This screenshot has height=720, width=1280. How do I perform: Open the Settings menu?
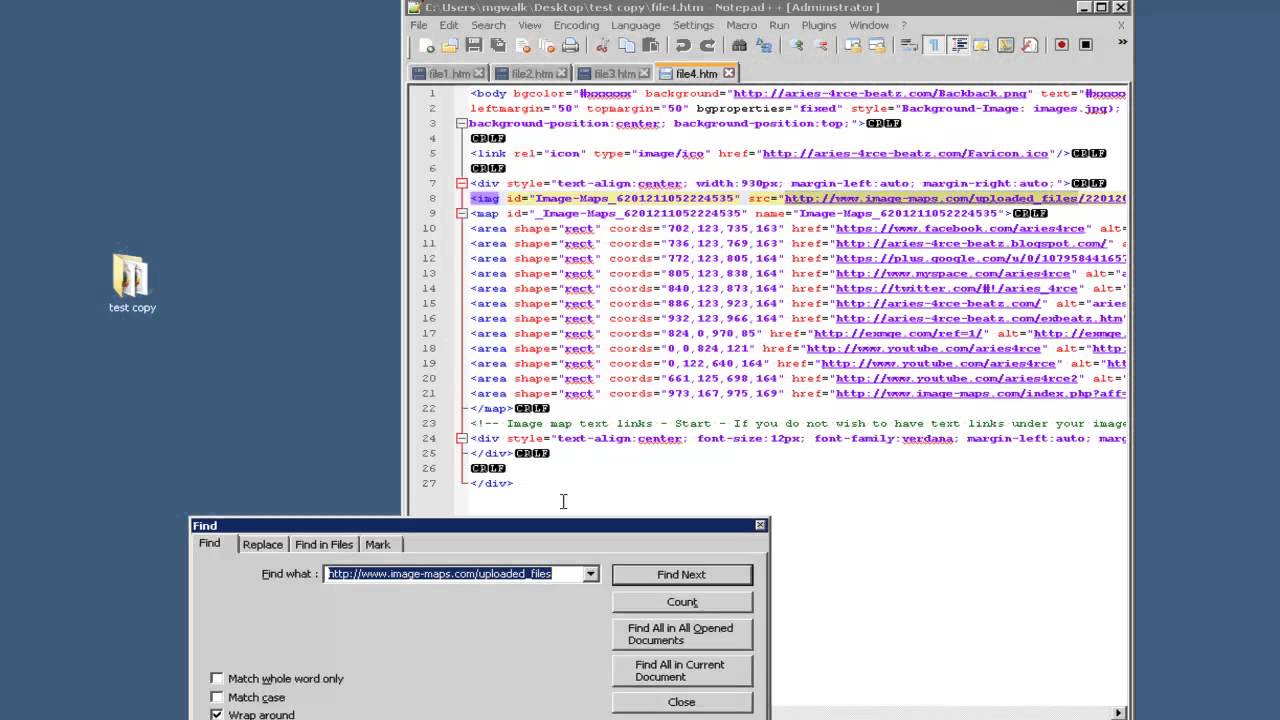693,25
